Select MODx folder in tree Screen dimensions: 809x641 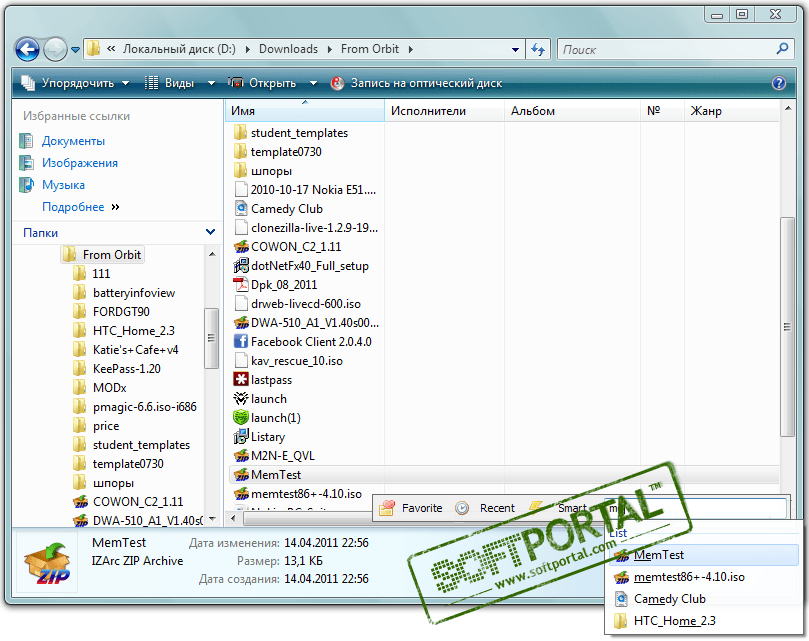109,388
